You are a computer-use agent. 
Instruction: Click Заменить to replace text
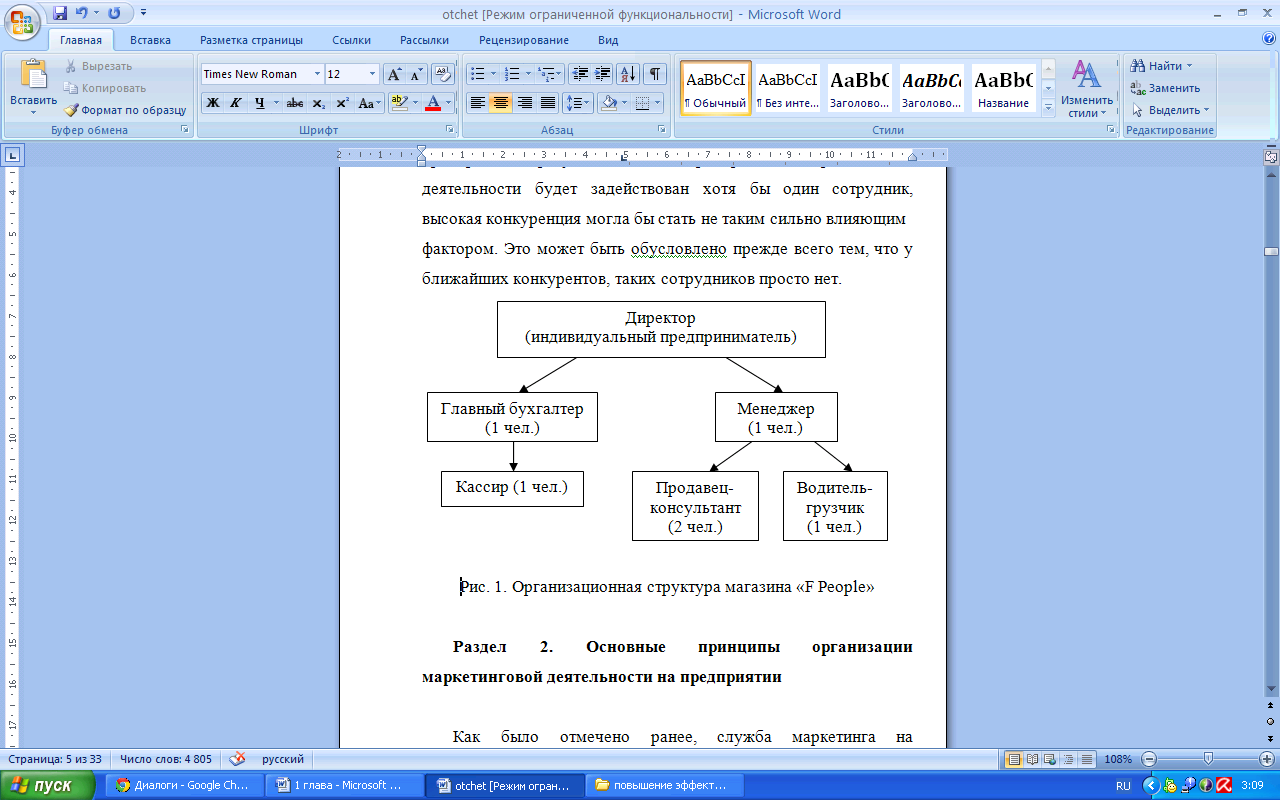click(x=1166, y=88)
